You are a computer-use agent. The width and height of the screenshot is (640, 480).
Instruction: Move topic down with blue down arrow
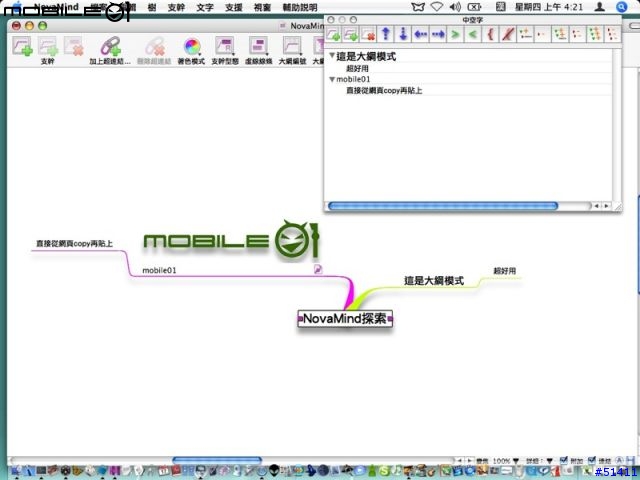tap(403, 34)
